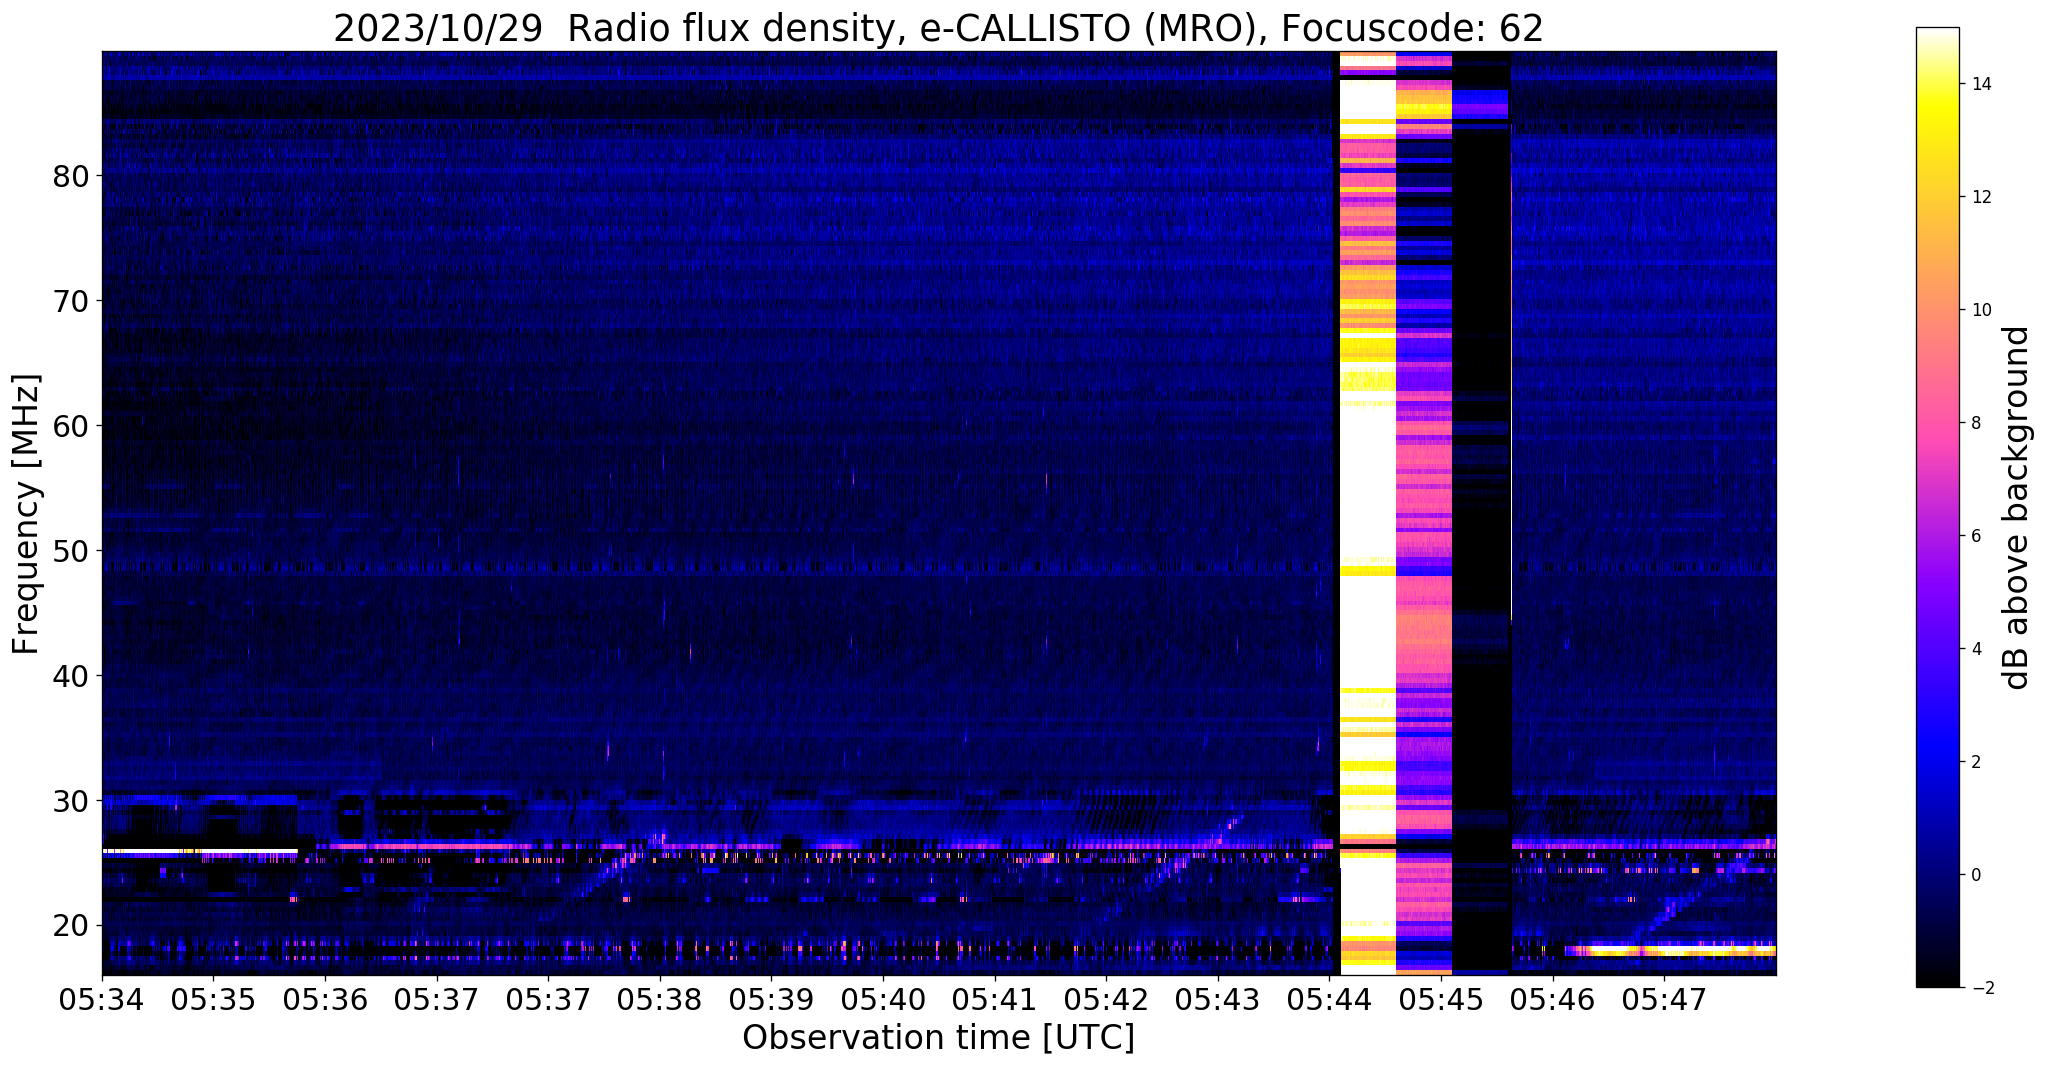Click the 05:35 time tick label
This screenshot has width=2047, height=1067.
coord(212,1000)
